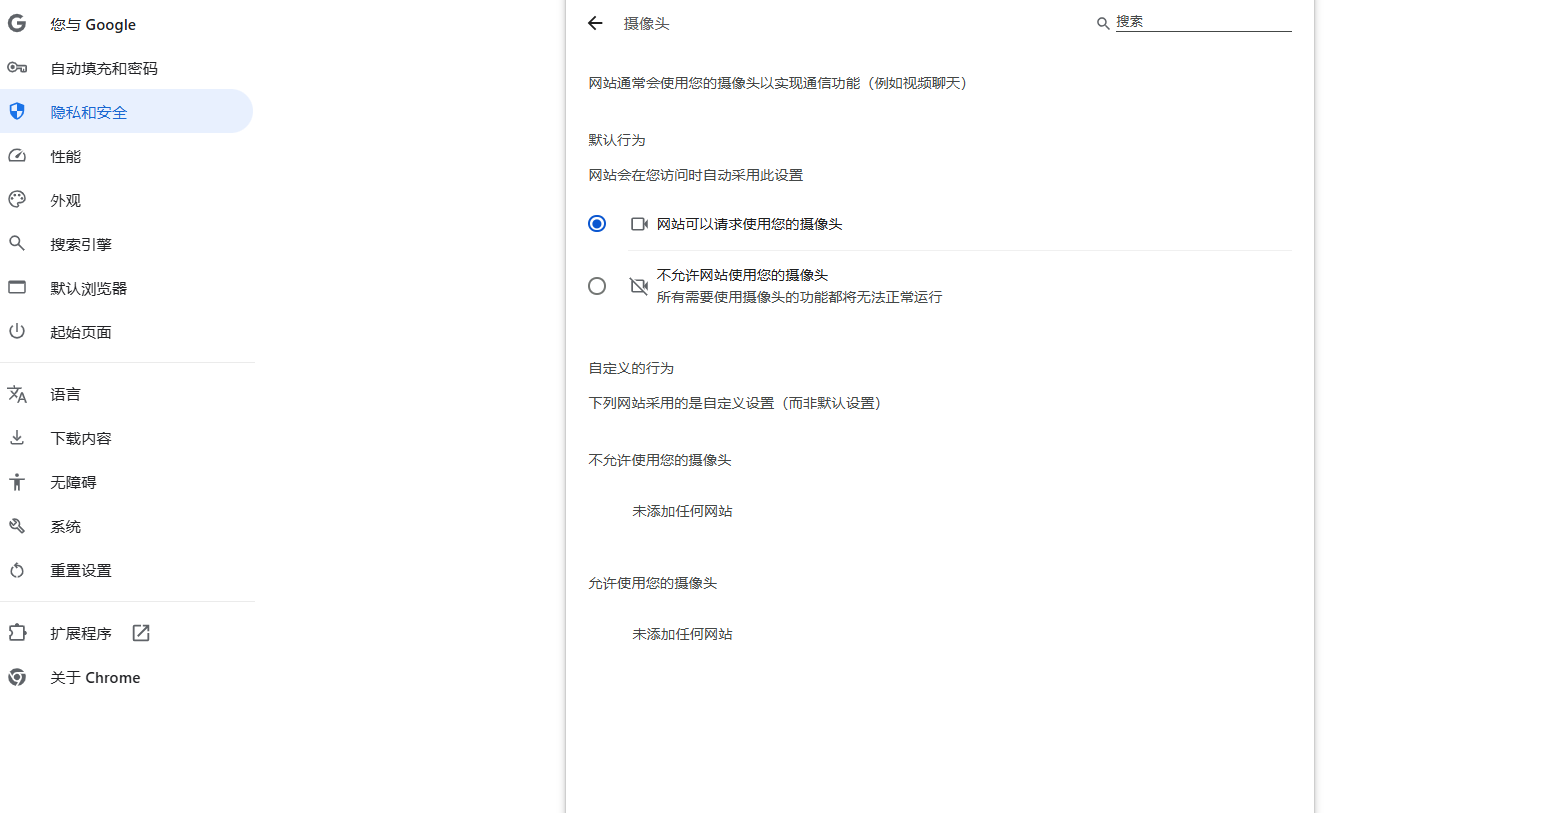Click the palette appearance icon
Image resolution: width=1548 pixels, height=813 pixels.
point(17,199)
